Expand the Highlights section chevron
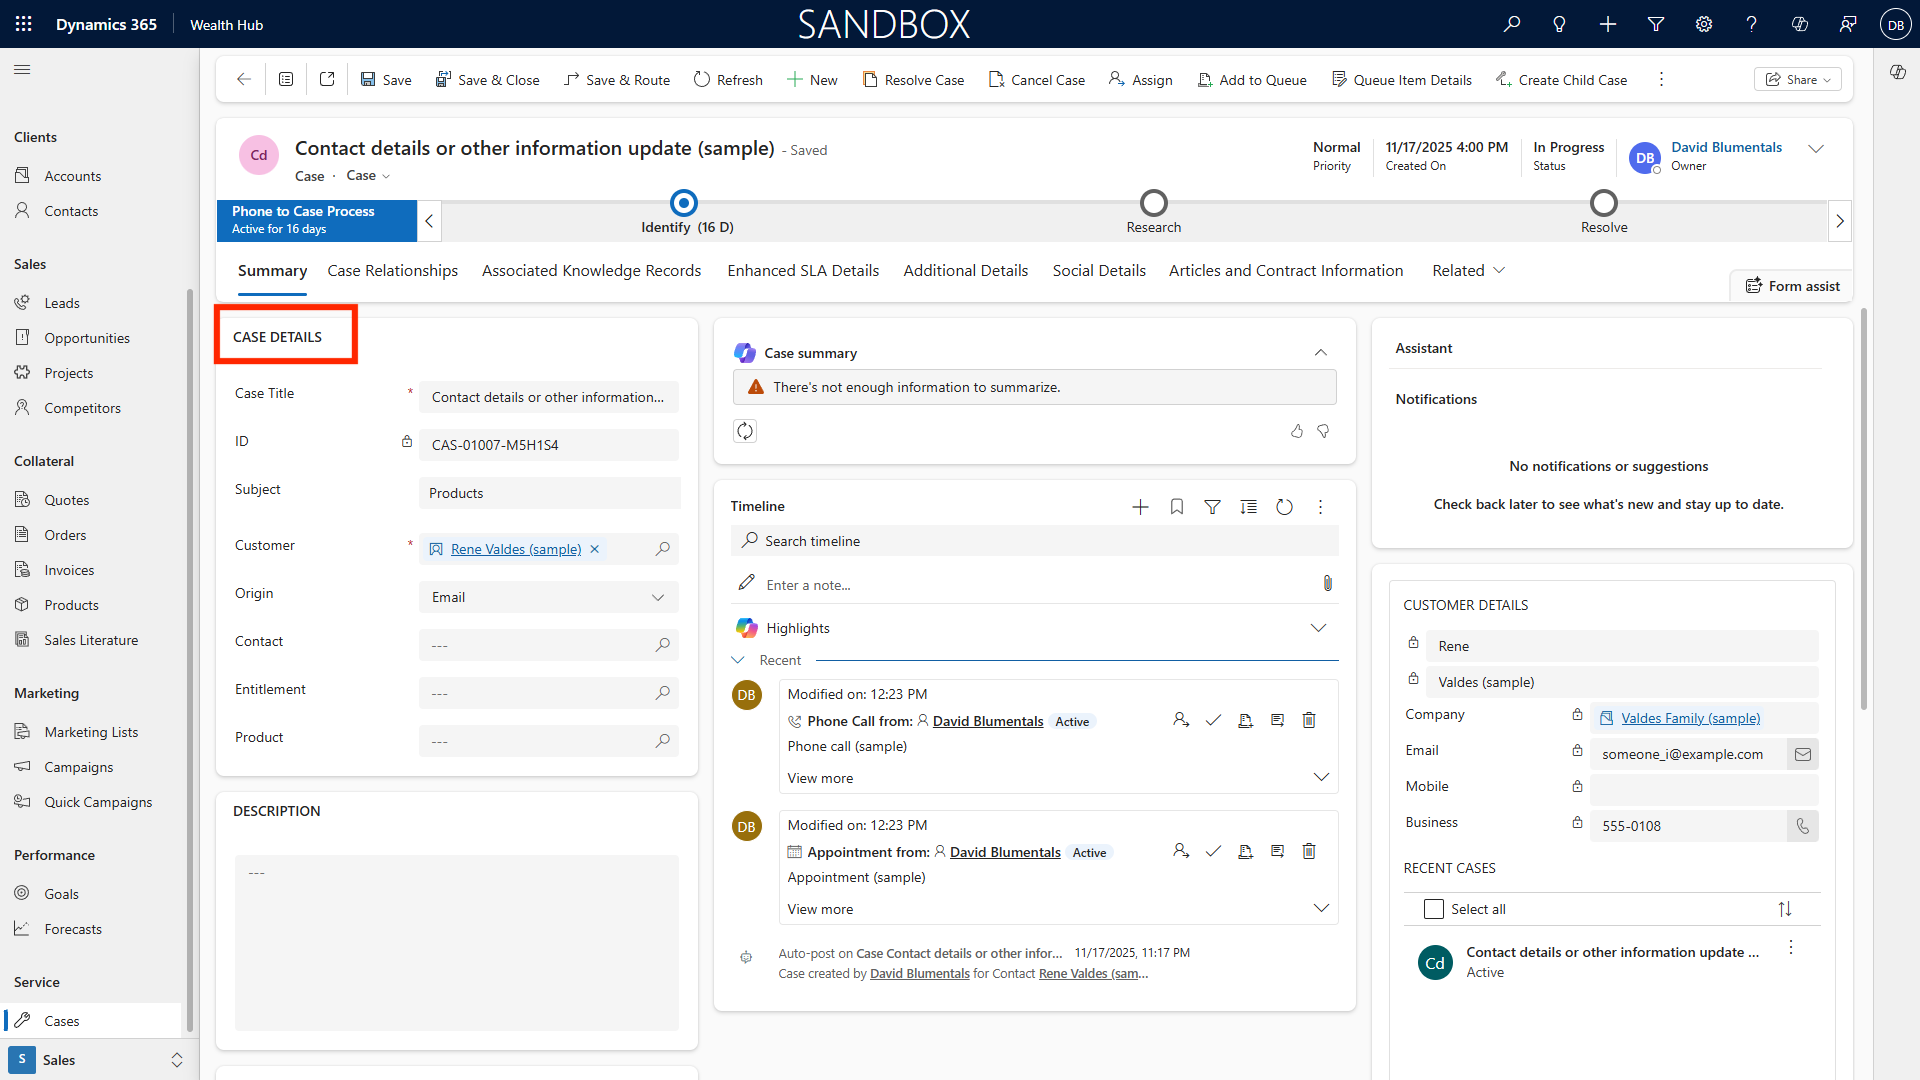Viewport: 1920px width, 1080px height. click(1318, 628)
